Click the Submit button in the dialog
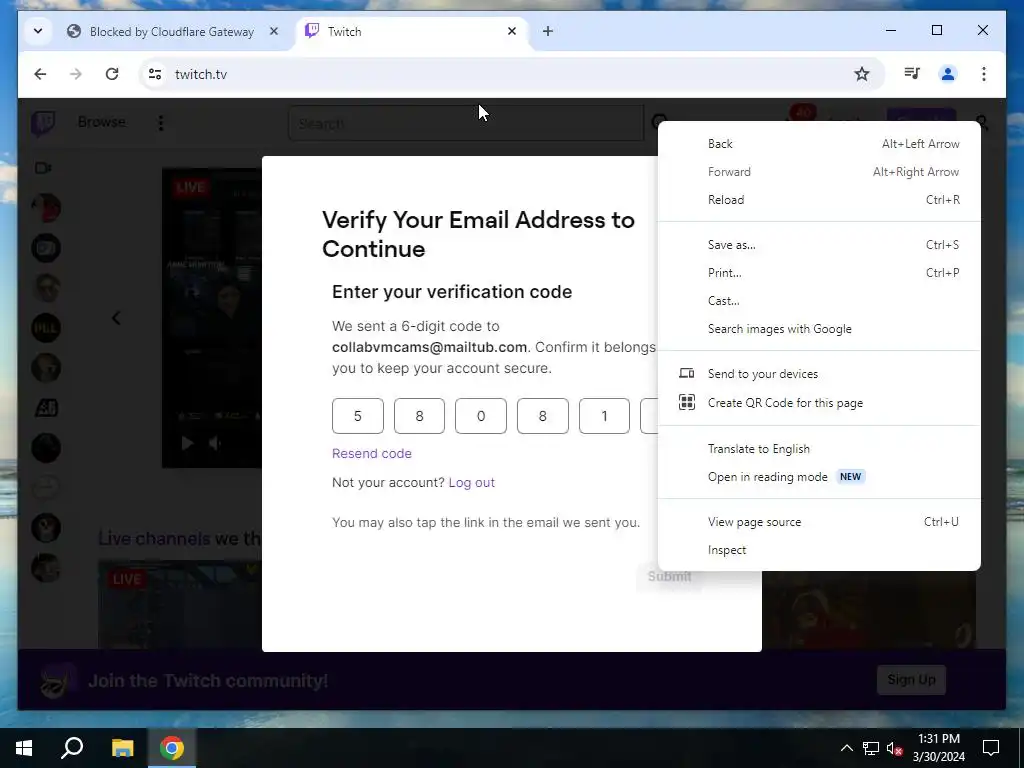Screen dimensions: 1024x768 click(669, 577)
